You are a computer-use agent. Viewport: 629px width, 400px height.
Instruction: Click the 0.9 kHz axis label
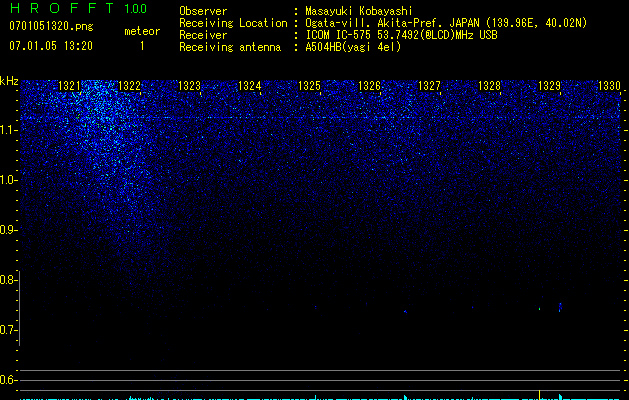[x=8, y=230]
